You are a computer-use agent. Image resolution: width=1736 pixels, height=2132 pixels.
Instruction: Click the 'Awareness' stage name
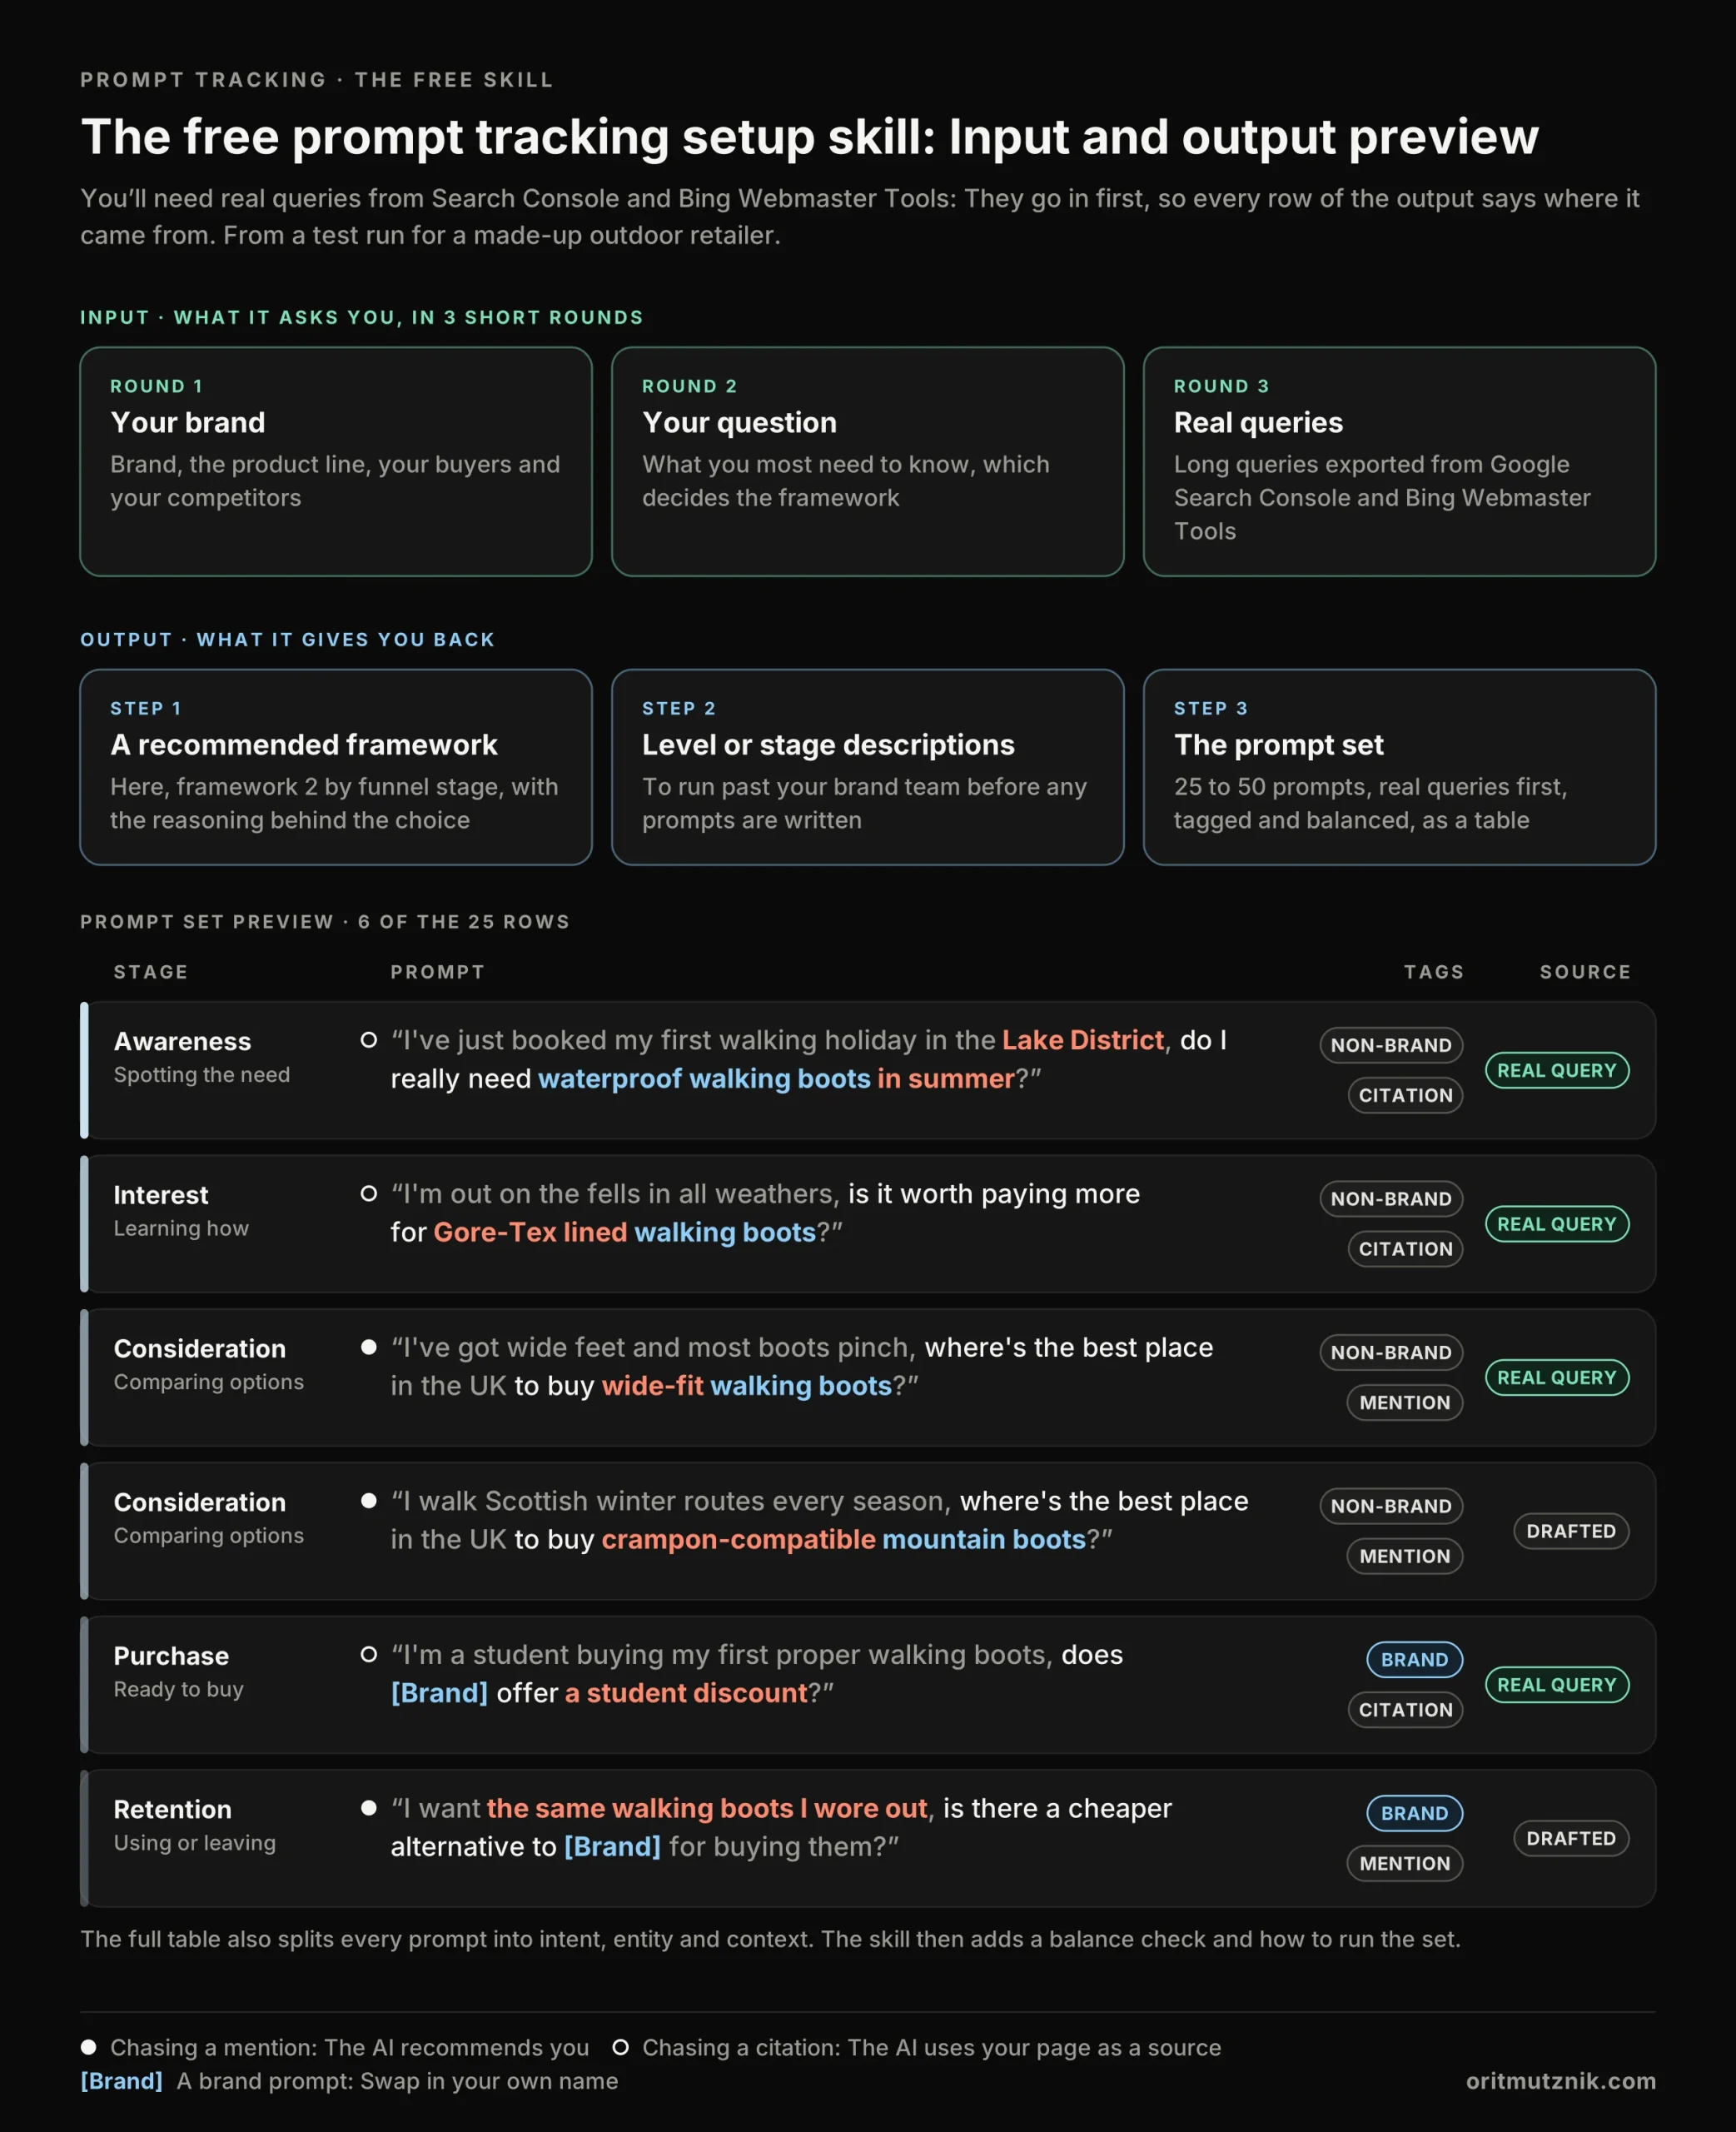tap(182, 1041)
